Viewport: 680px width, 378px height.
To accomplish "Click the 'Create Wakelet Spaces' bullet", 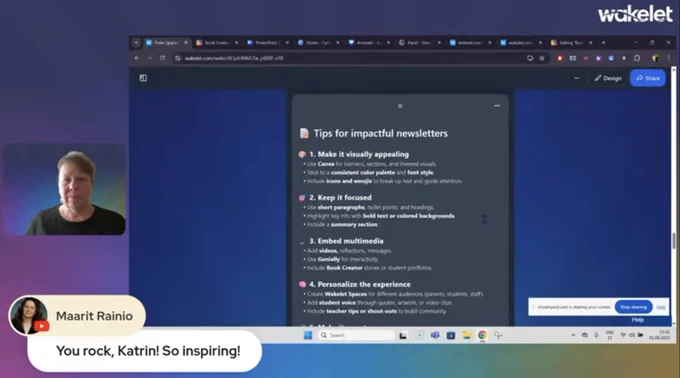I will coord(393,294).
